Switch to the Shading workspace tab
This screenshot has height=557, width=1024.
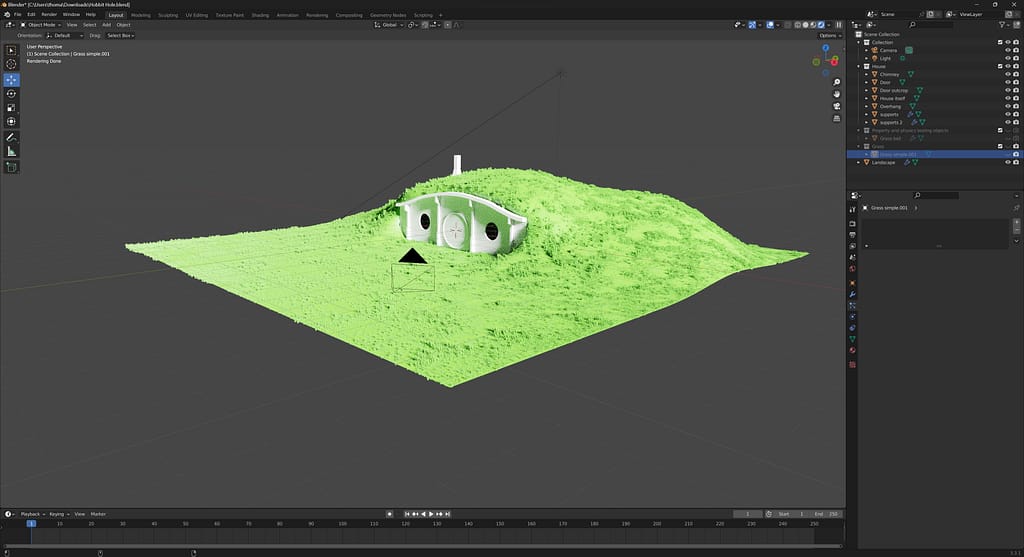pos(260,15)
